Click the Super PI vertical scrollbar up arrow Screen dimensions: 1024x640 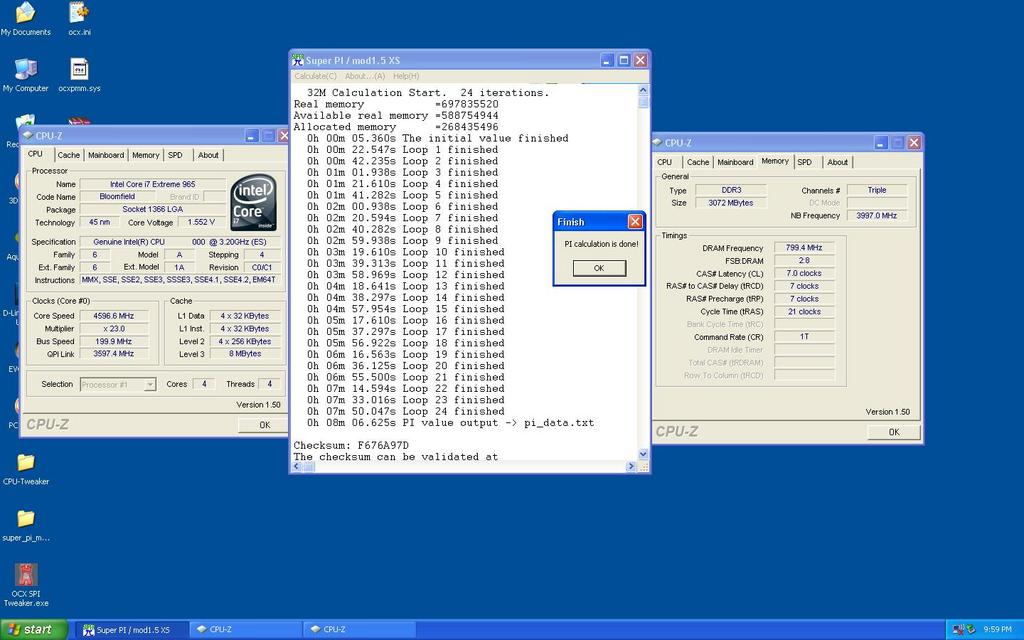643,90
